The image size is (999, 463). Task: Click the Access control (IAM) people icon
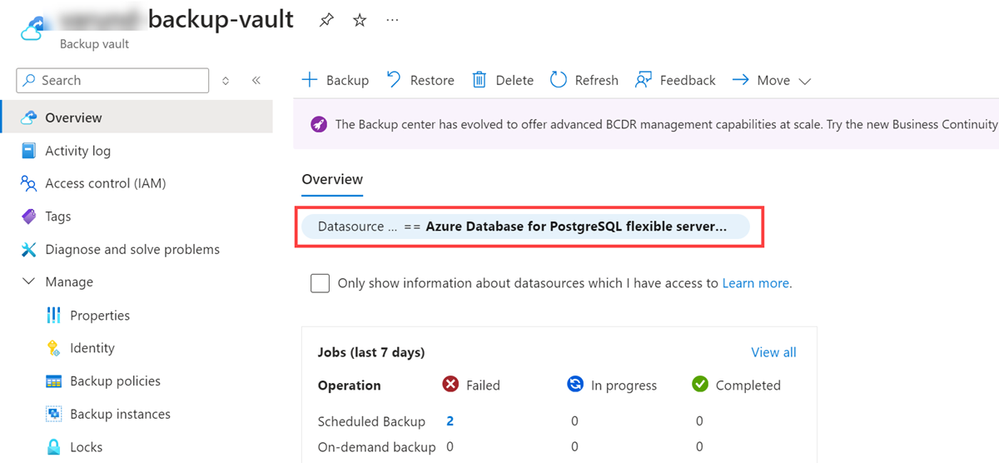tap(29, 184)
